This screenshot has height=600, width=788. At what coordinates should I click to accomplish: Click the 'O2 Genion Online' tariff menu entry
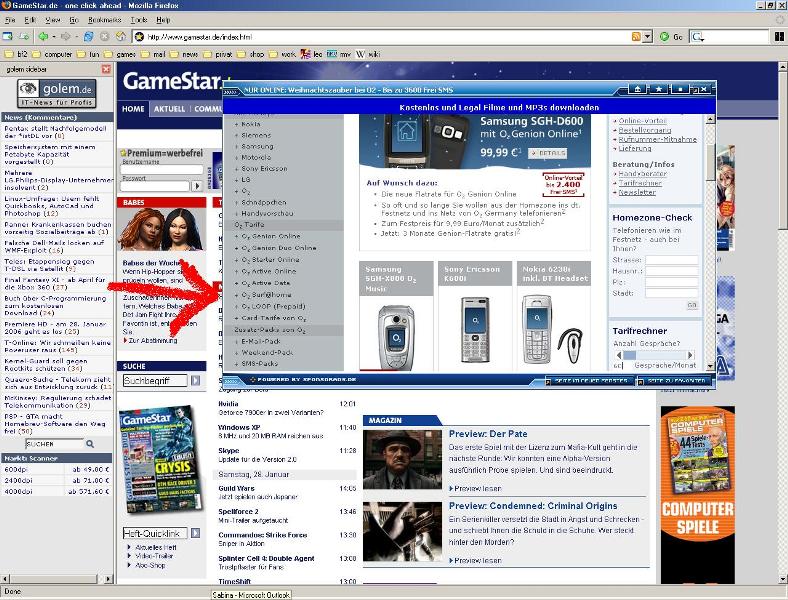pos(270,236)
